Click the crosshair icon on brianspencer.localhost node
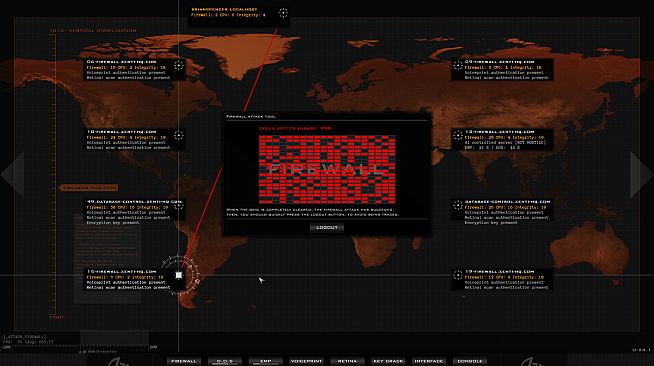Viewport: 654px width, 366px height. tap(283, 13)
